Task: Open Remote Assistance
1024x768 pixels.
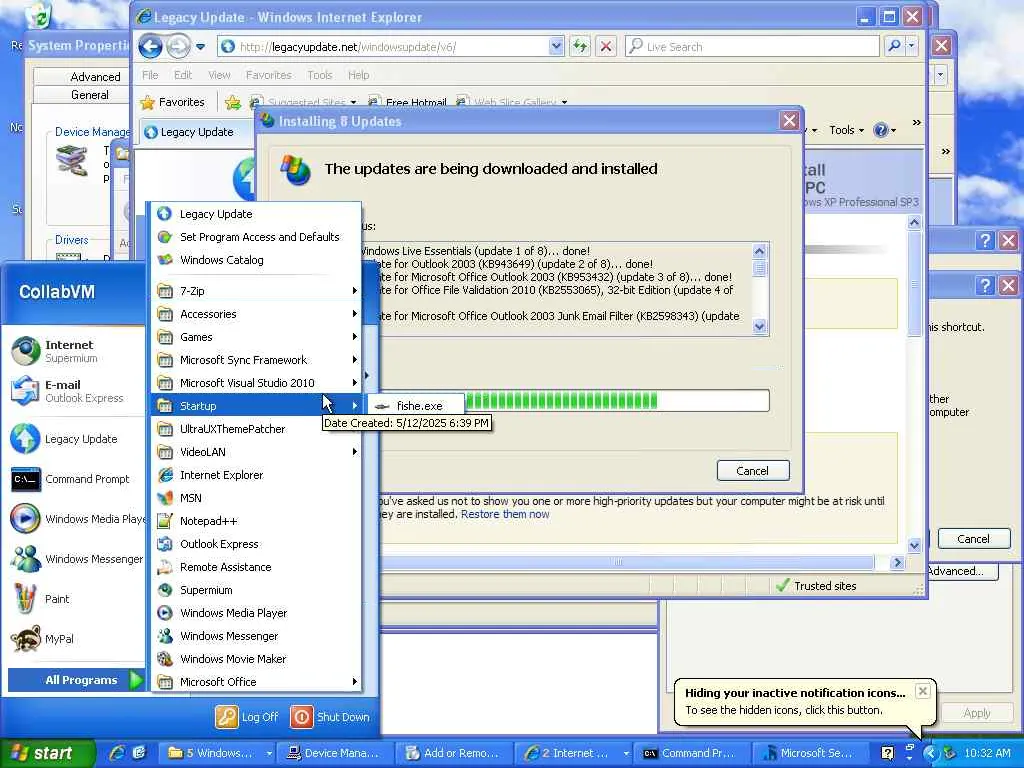Action: 256,566
